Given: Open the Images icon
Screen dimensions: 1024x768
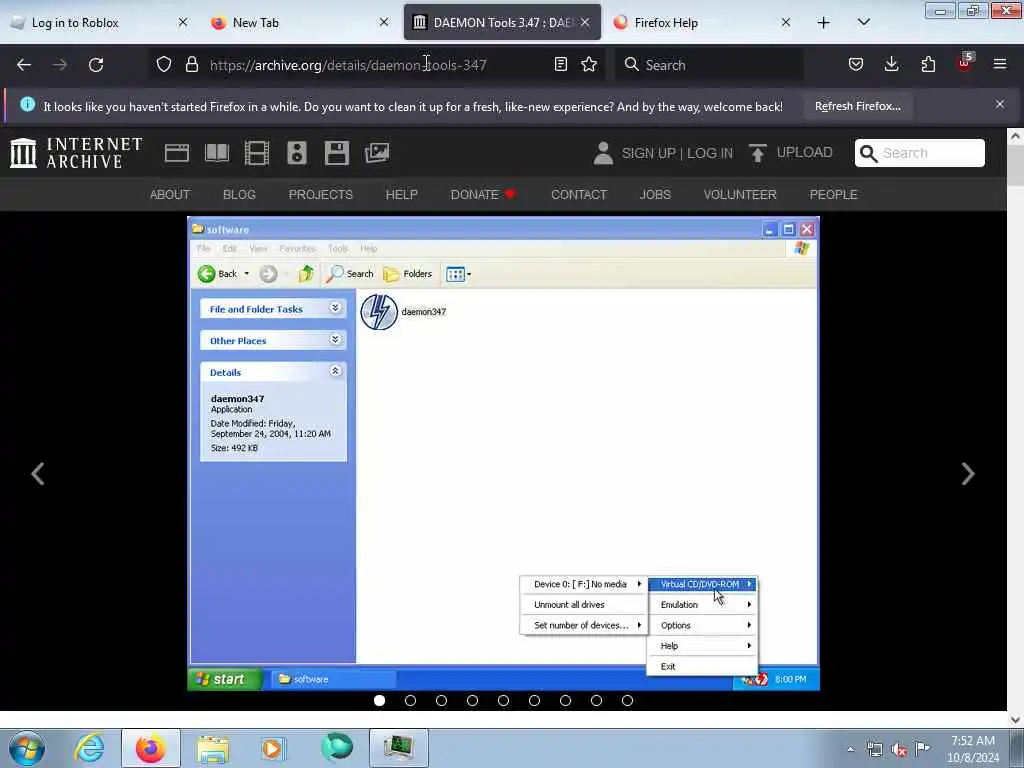Looking at the screenshot, I should (x=377, y=153).
